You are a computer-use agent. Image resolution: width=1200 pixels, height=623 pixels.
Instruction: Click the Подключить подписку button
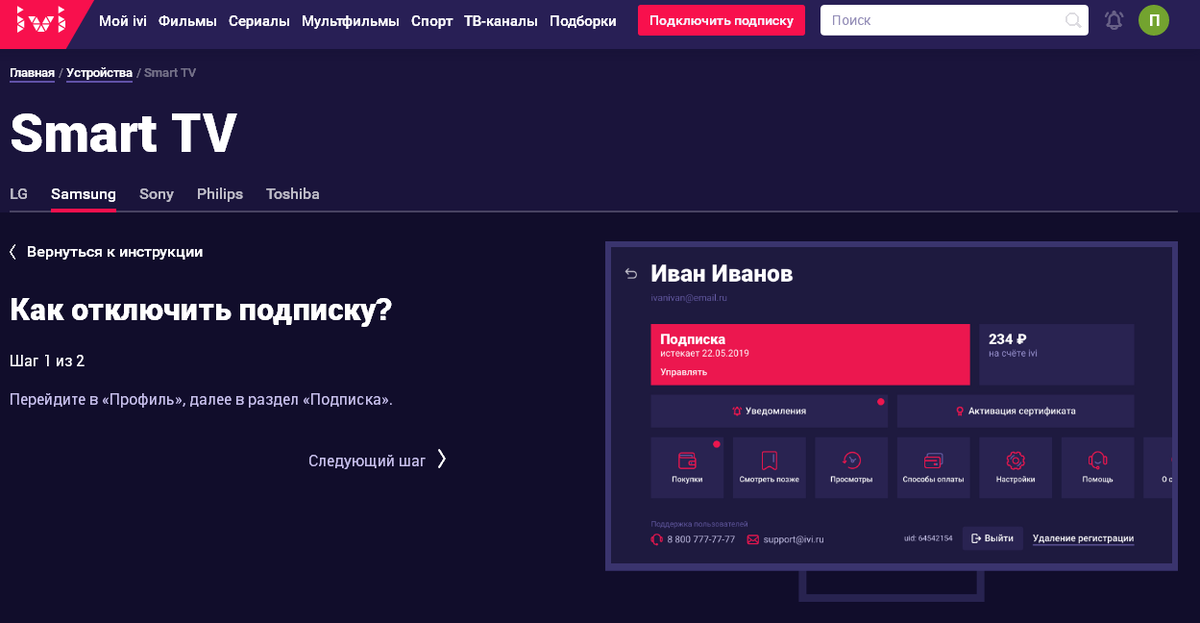click(x=721, y=20)
